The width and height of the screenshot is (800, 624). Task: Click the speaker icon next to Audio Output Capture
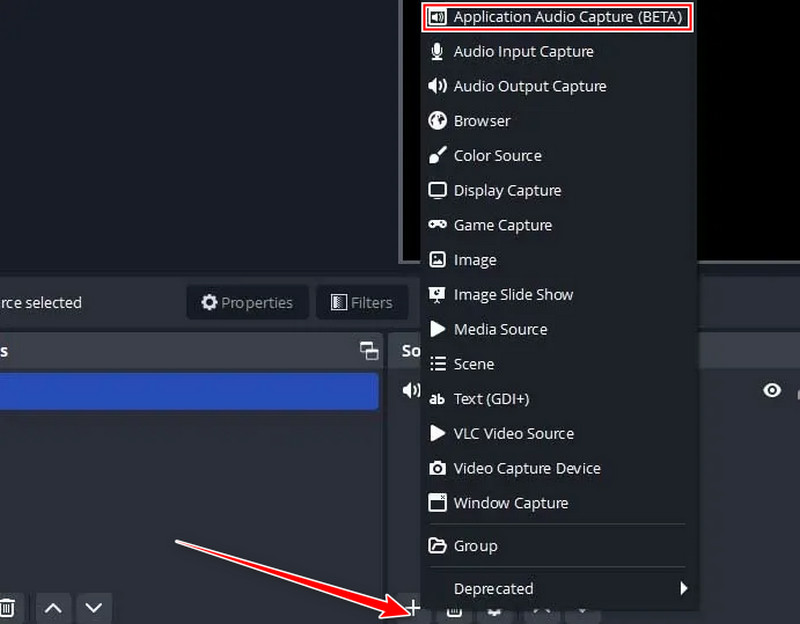pos(437,86)
